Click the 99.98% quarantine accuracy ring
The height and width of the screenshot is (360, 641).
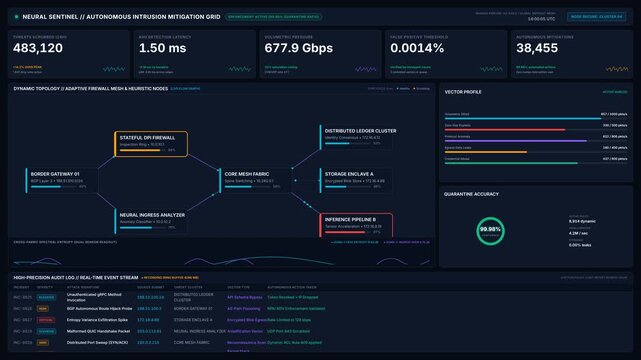(490, 231)
